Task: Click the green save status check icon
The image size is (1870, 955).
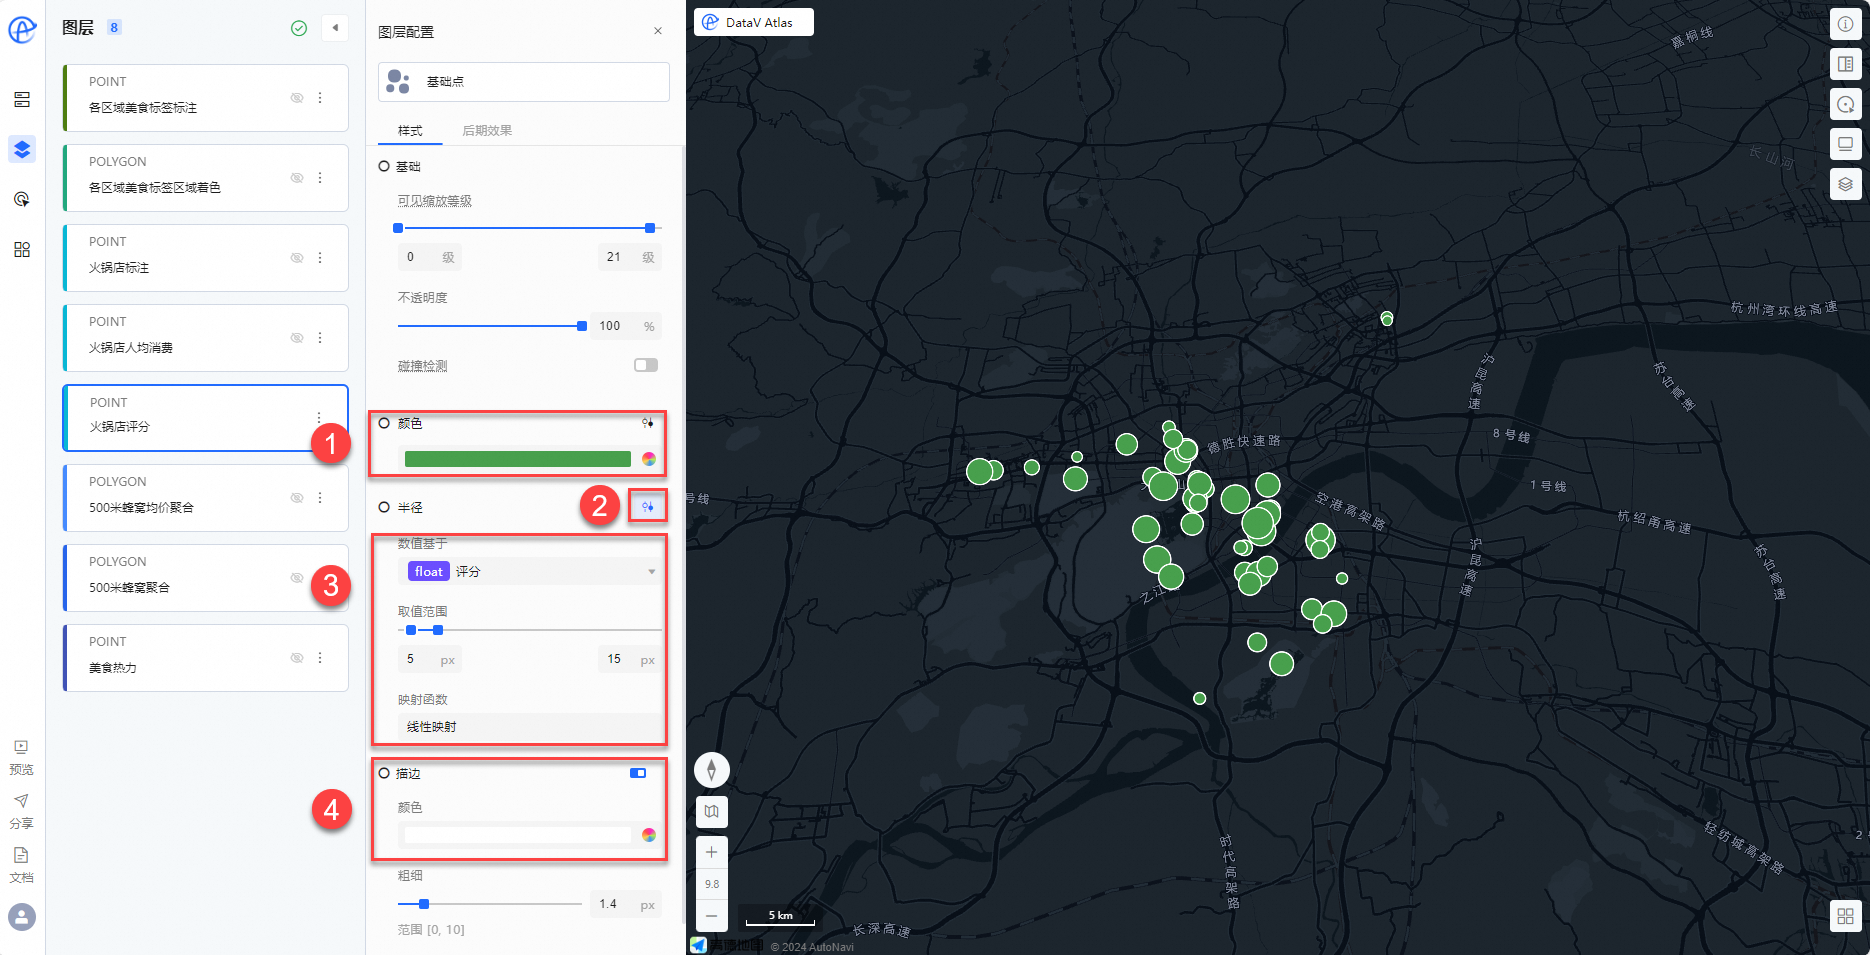Action: coord(299,28)
